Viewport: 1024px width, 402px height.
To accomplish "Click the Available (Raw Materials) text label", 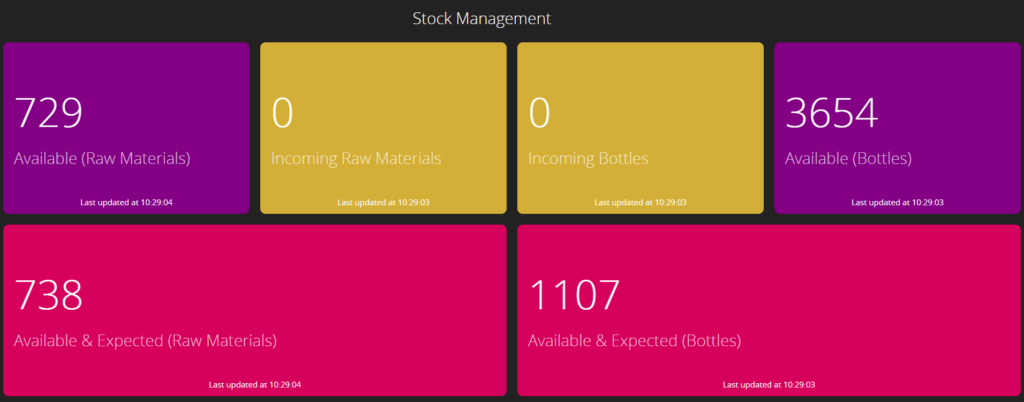I will (102, 159).
